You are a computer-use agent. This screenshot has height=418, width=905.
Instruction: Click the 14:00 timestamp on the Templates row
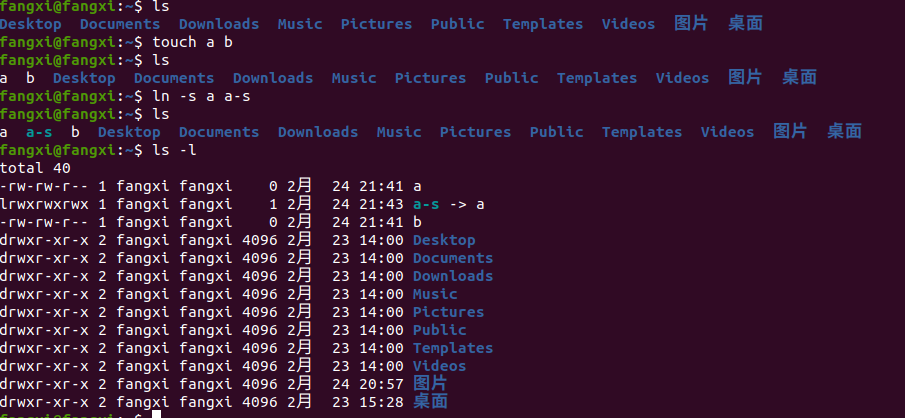click(382, 348)
